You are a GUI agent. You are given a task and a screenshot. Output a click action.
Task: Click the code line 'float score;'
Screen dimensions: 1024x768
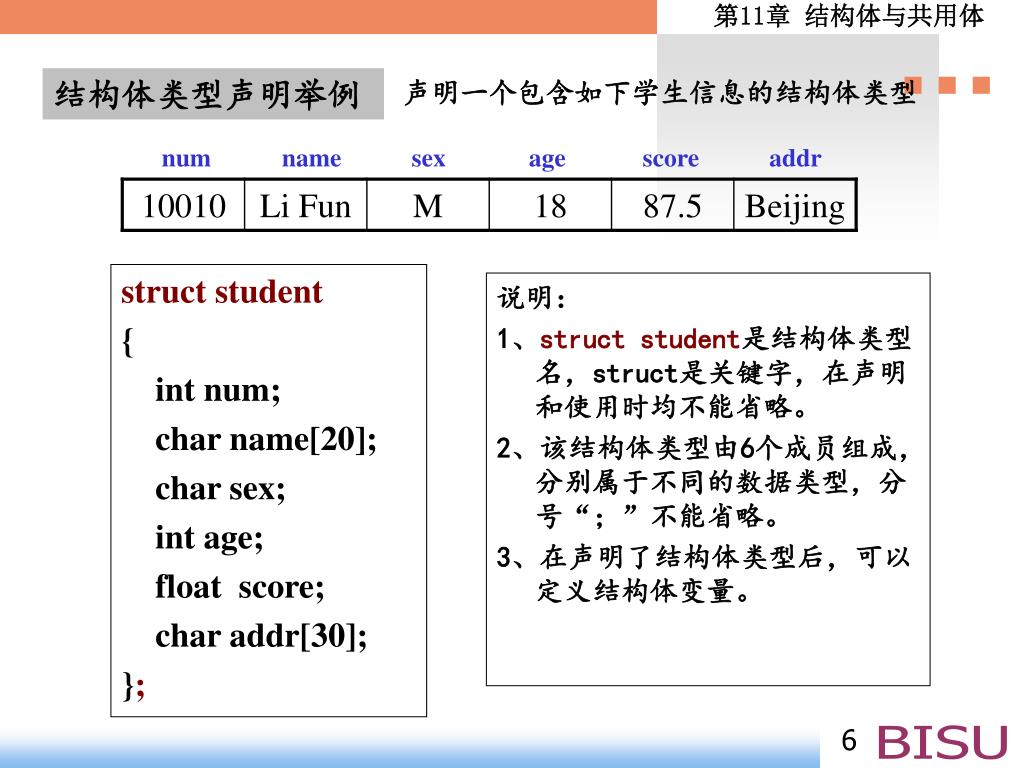tap(240, 587)
